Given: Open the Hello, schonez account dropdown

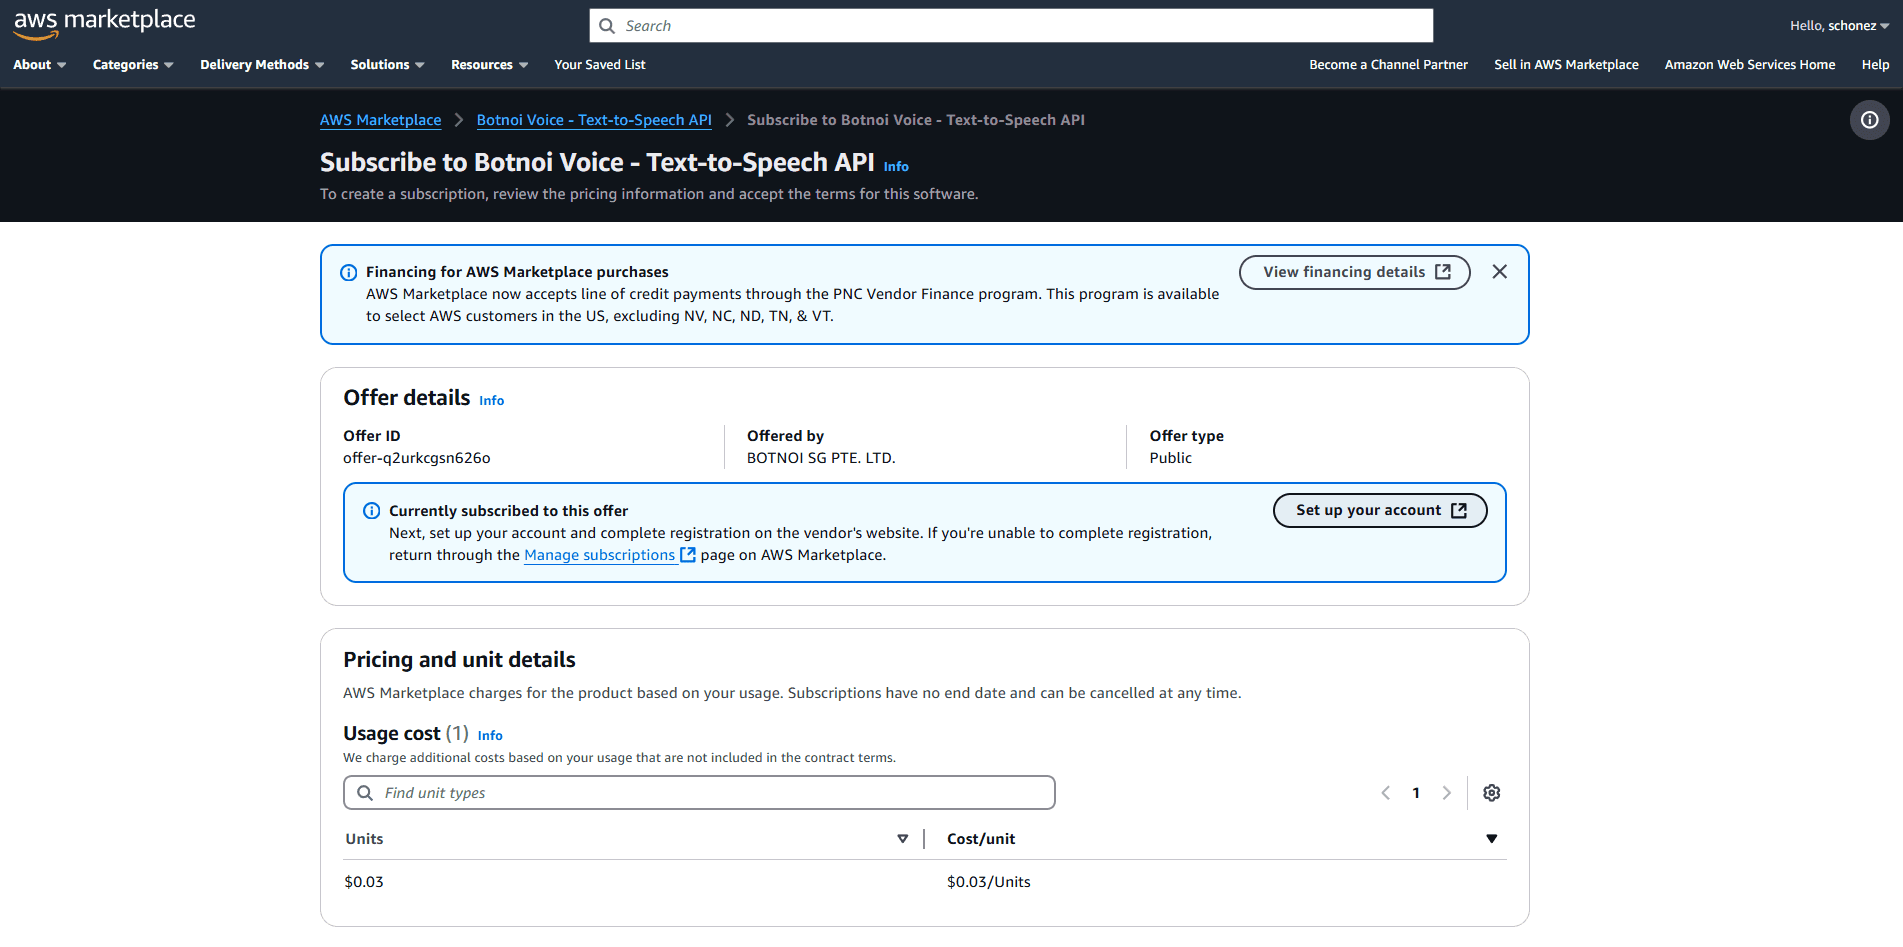Looking at the screenshot, I should (1839, 26).
